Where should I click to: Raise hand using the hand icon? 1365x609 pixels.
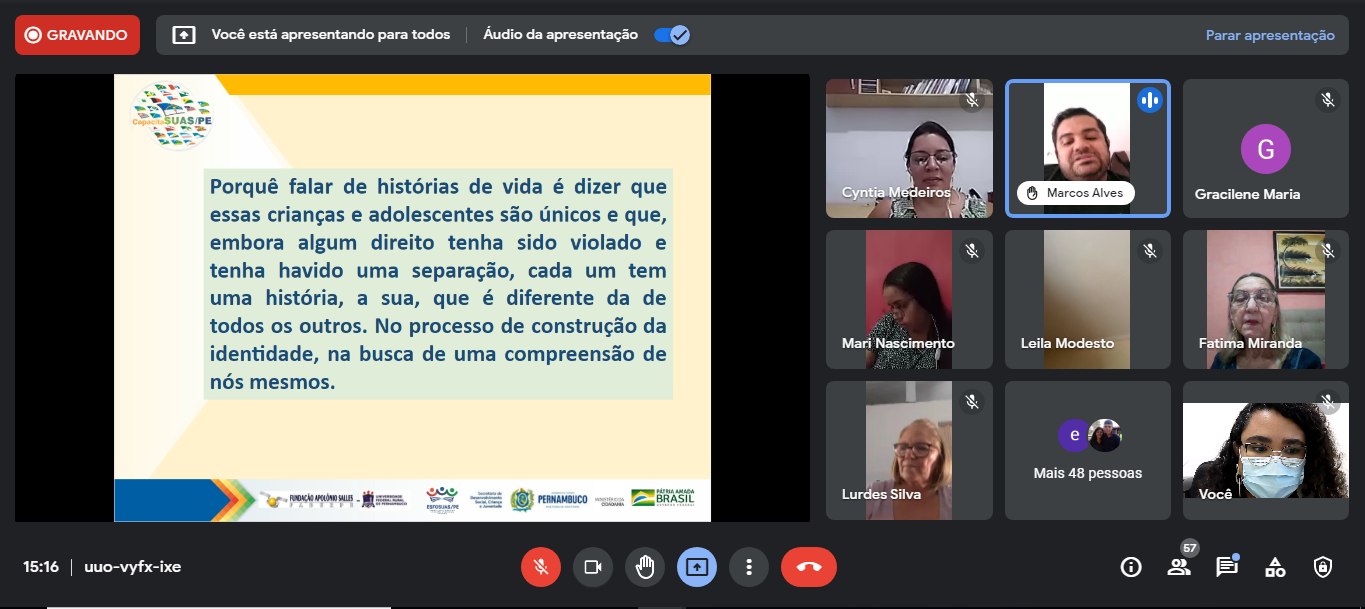click(645, 567)
